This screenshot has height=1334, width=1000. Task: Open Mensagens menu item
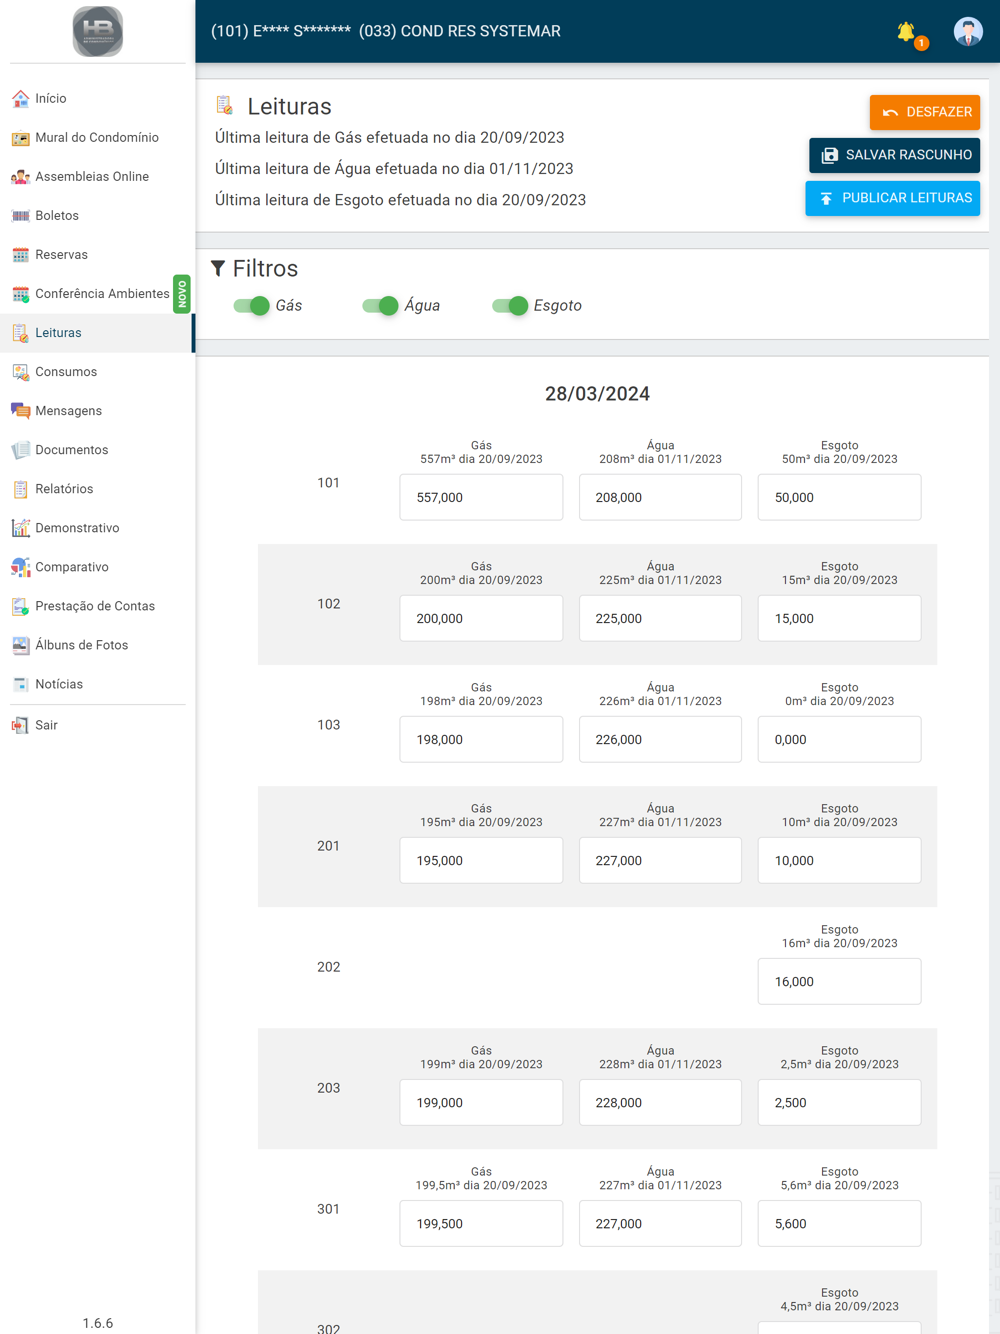[97, 410]
